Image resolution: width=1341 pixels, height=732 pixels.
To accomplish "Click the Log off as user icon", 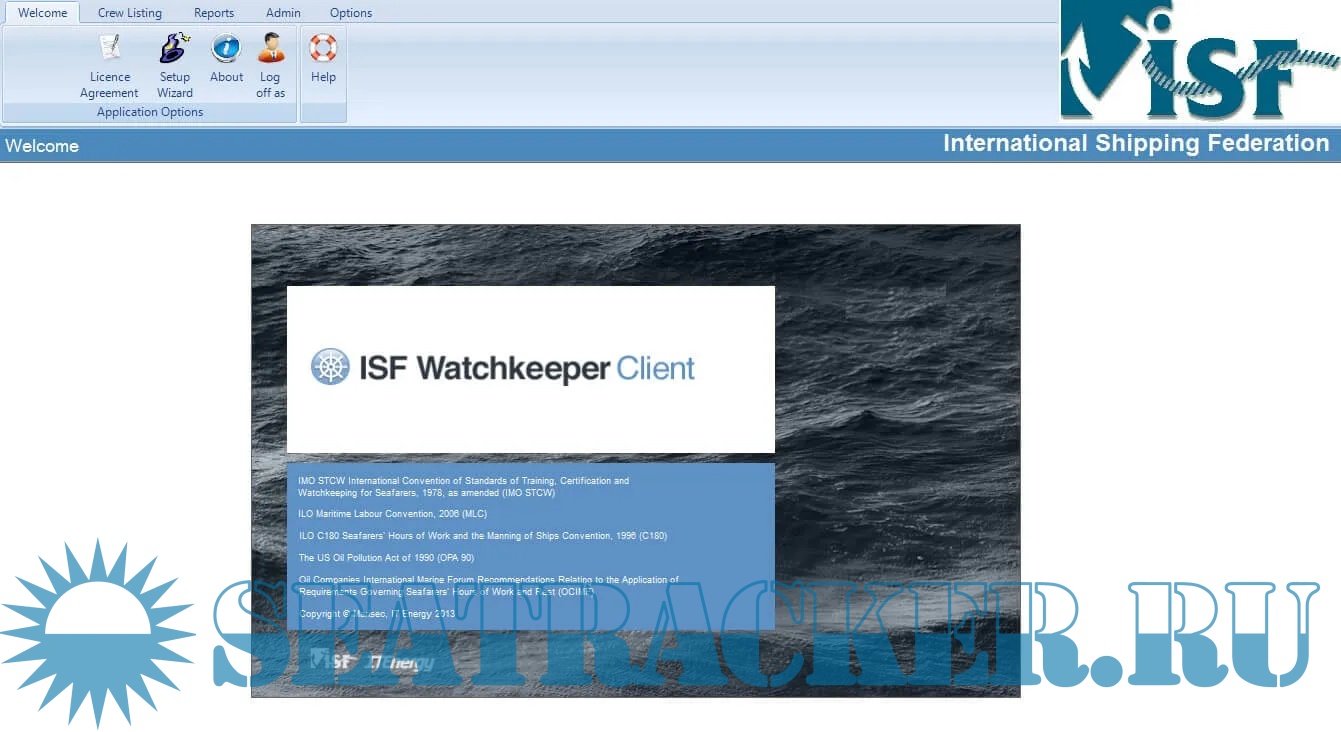I will click(x=270, y=49).
